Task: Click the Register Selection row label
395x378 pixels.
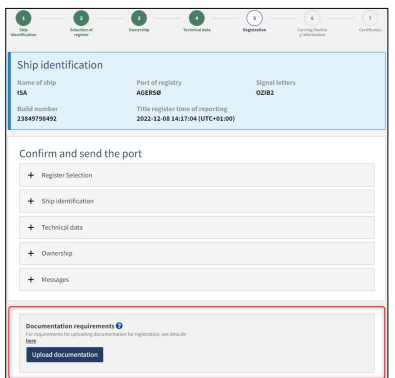Action: pos(67,175)
